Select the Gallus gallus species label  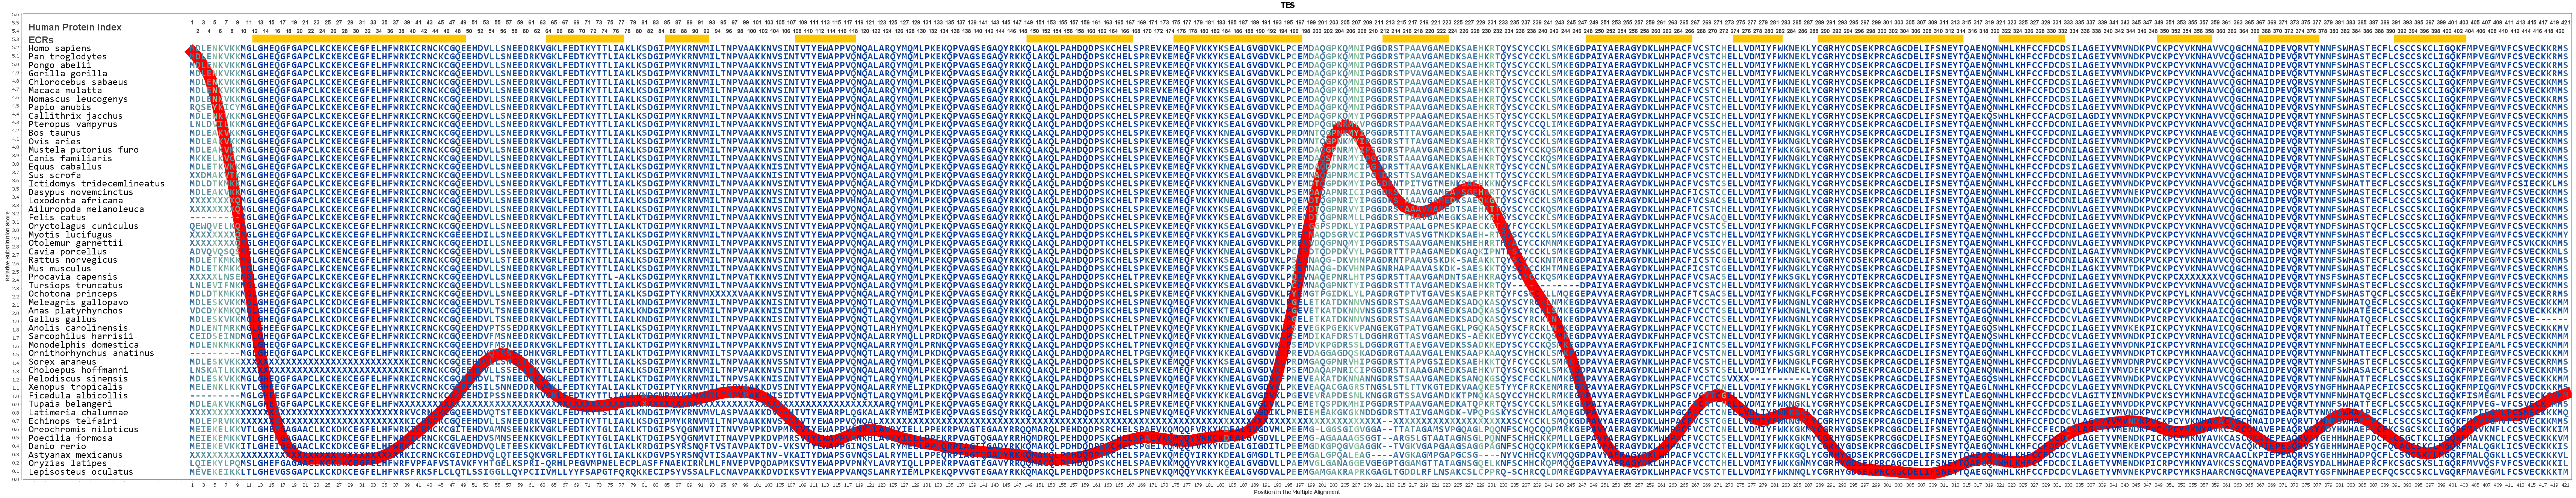[62, 319]
